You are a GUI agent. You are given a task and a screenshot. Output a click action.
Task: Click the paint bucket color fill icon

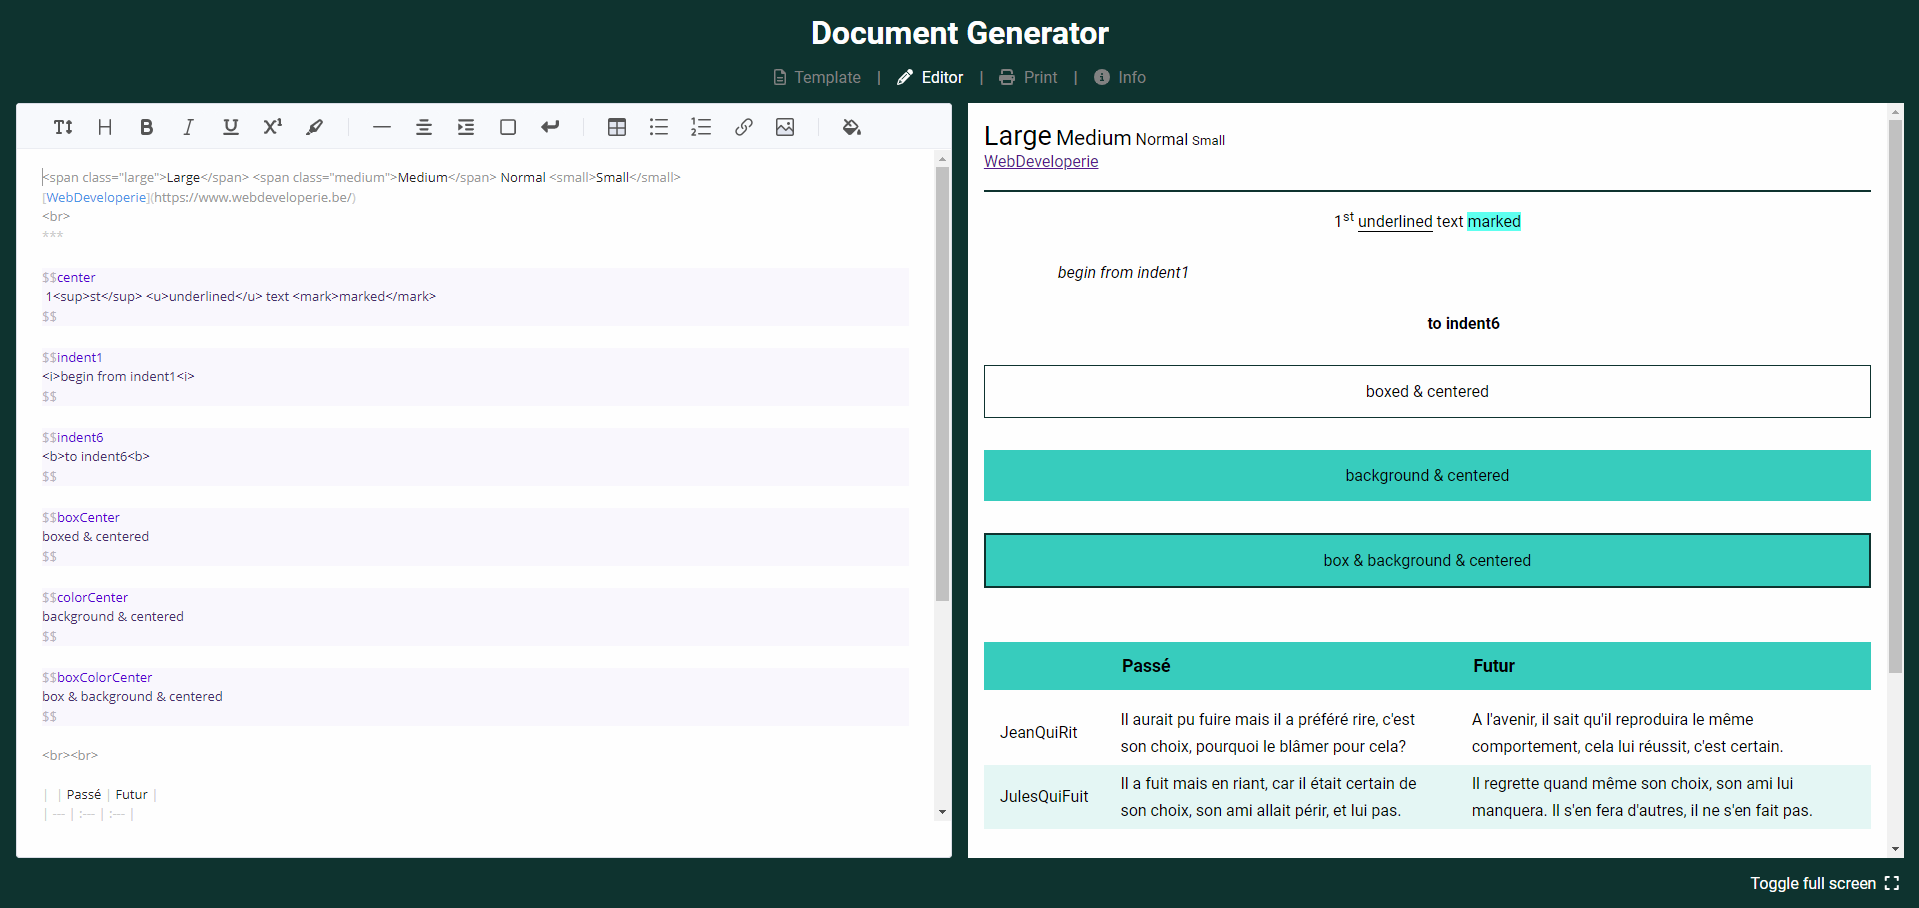[x=852, y=127]
